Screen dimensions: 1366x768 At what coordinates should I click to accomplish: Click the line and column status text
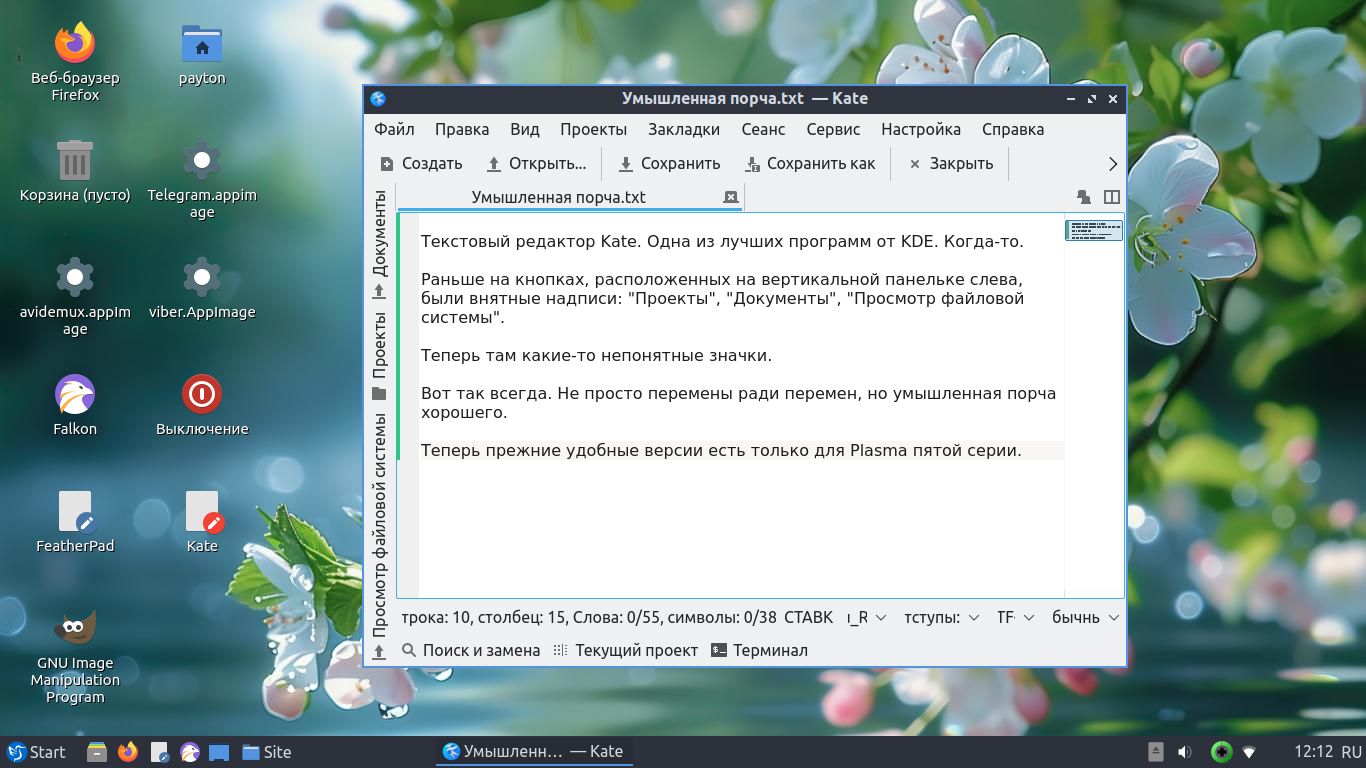588,618
